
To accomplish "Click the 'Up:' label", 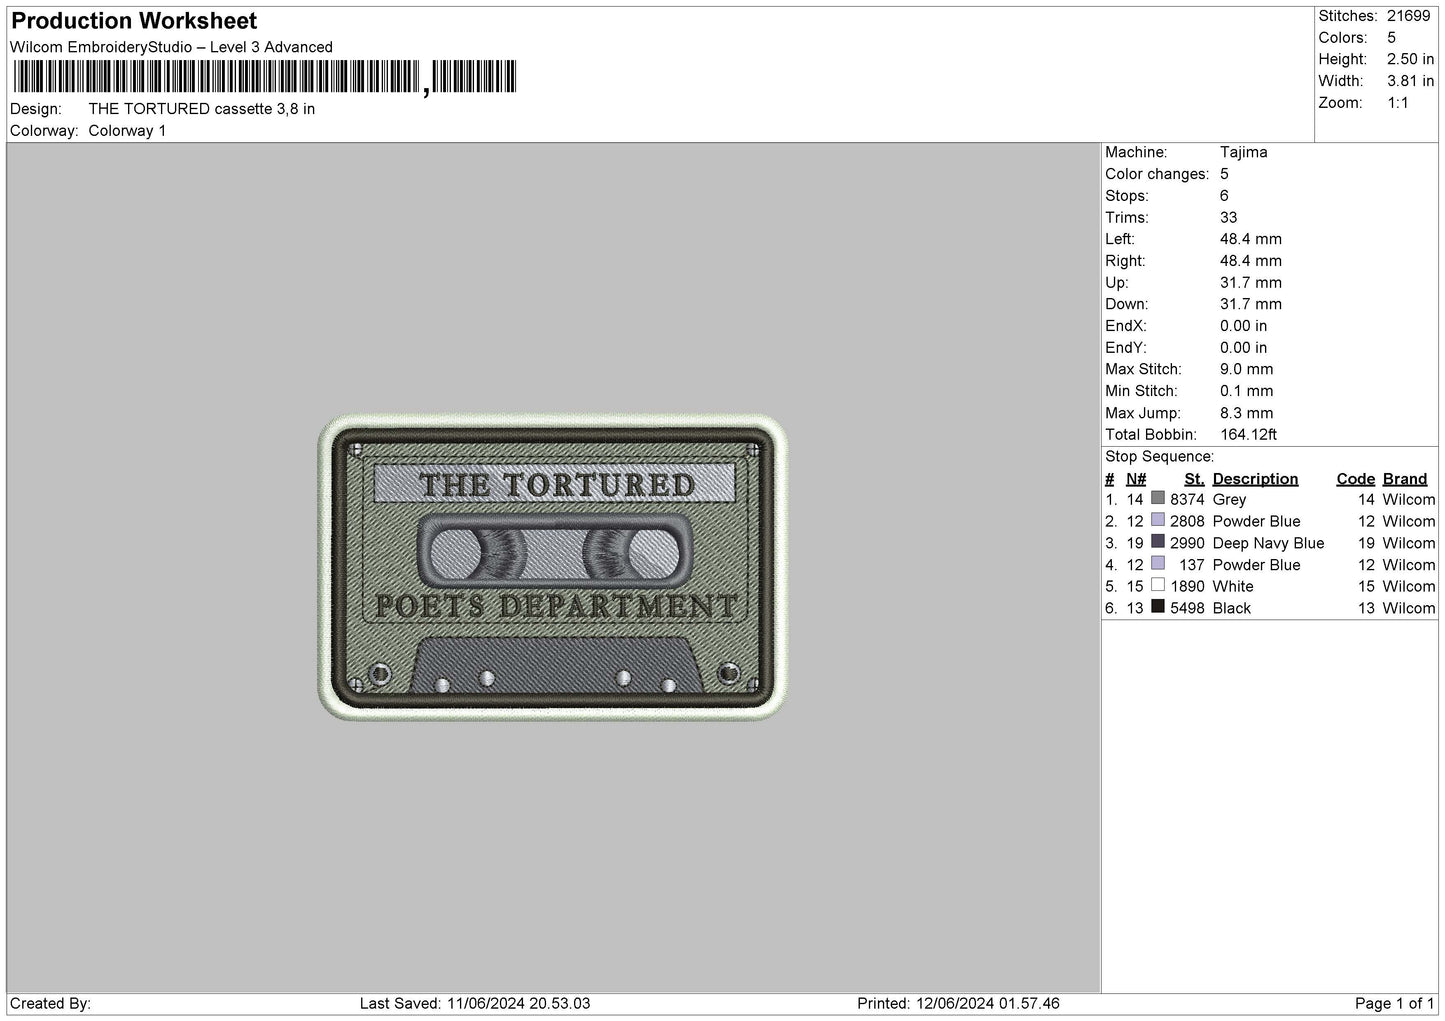I will coord(1117,283).
